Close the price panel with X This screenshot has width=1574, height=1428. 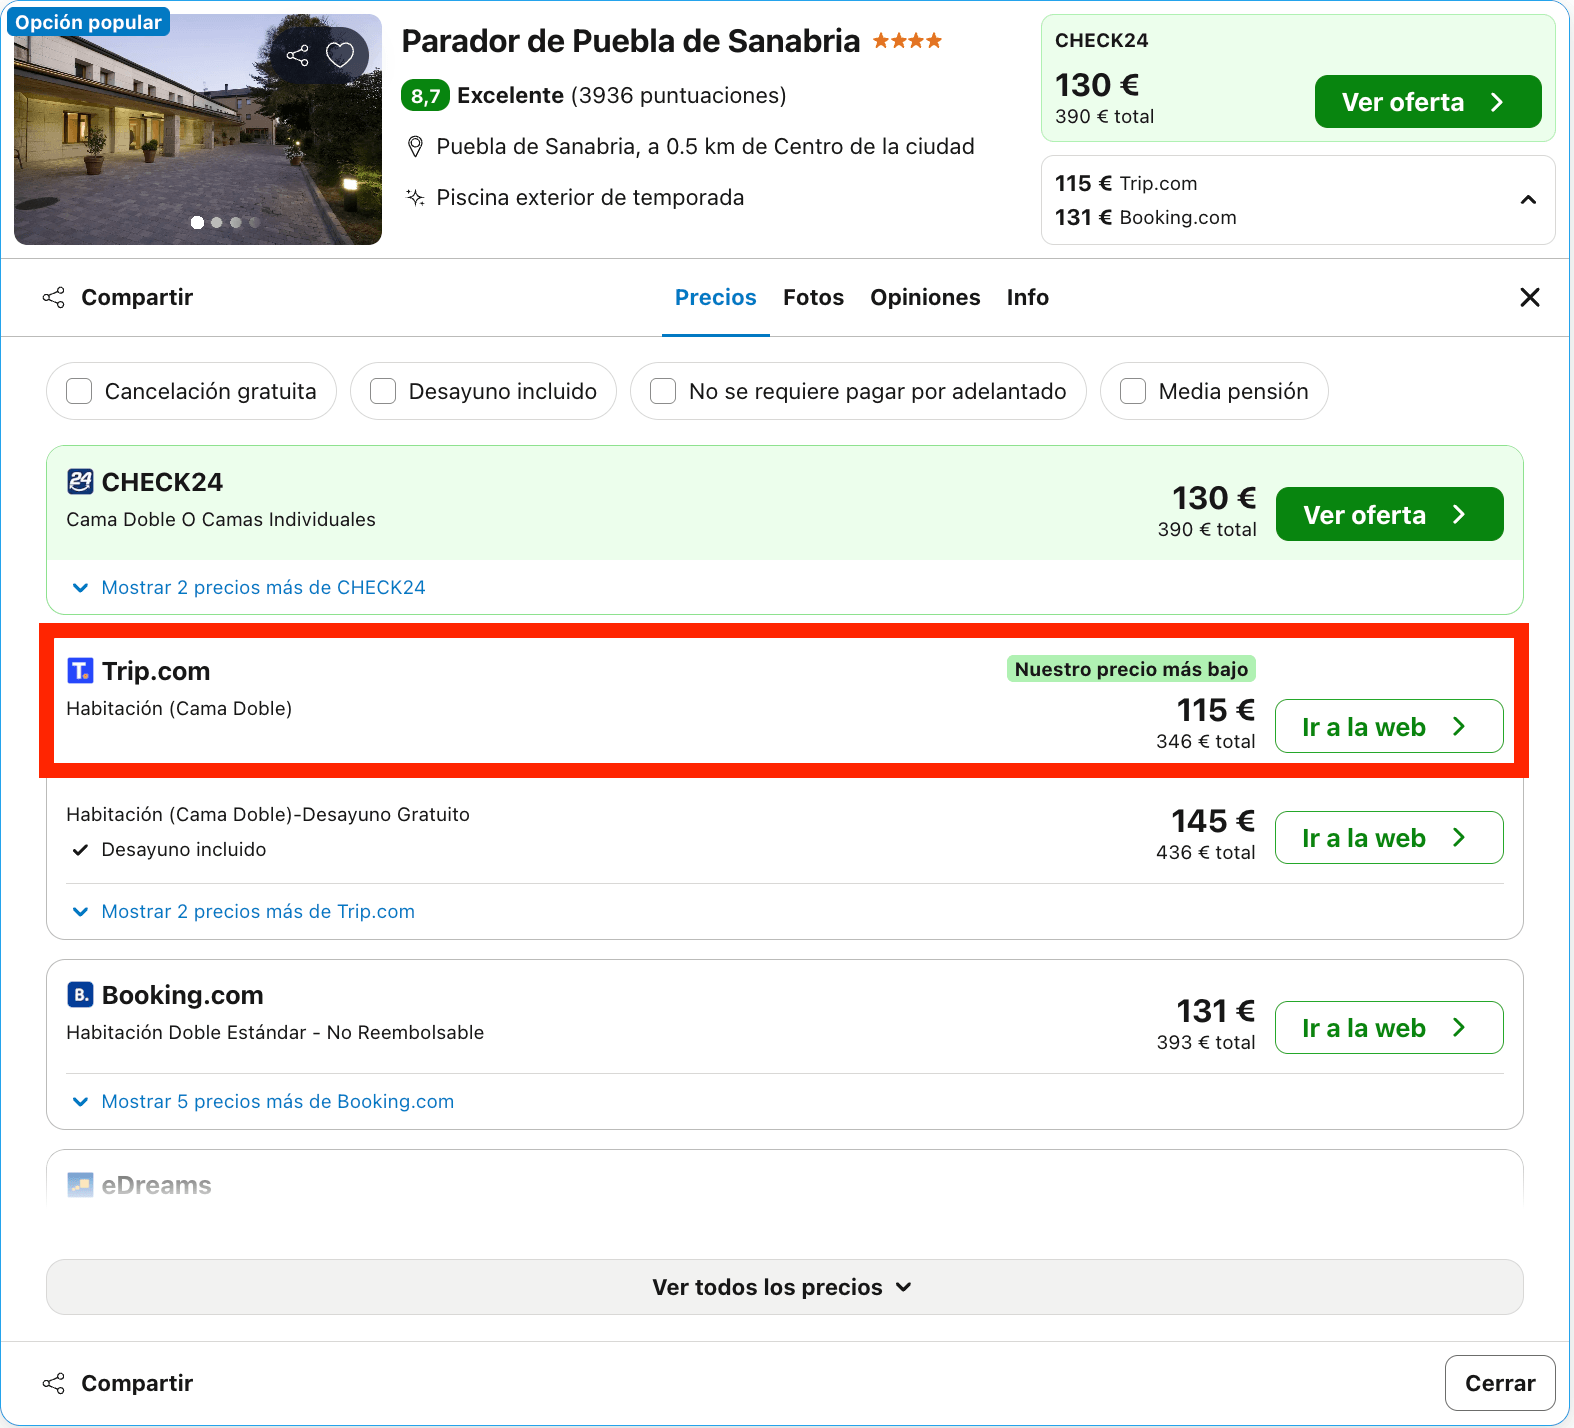point(1529,297)
